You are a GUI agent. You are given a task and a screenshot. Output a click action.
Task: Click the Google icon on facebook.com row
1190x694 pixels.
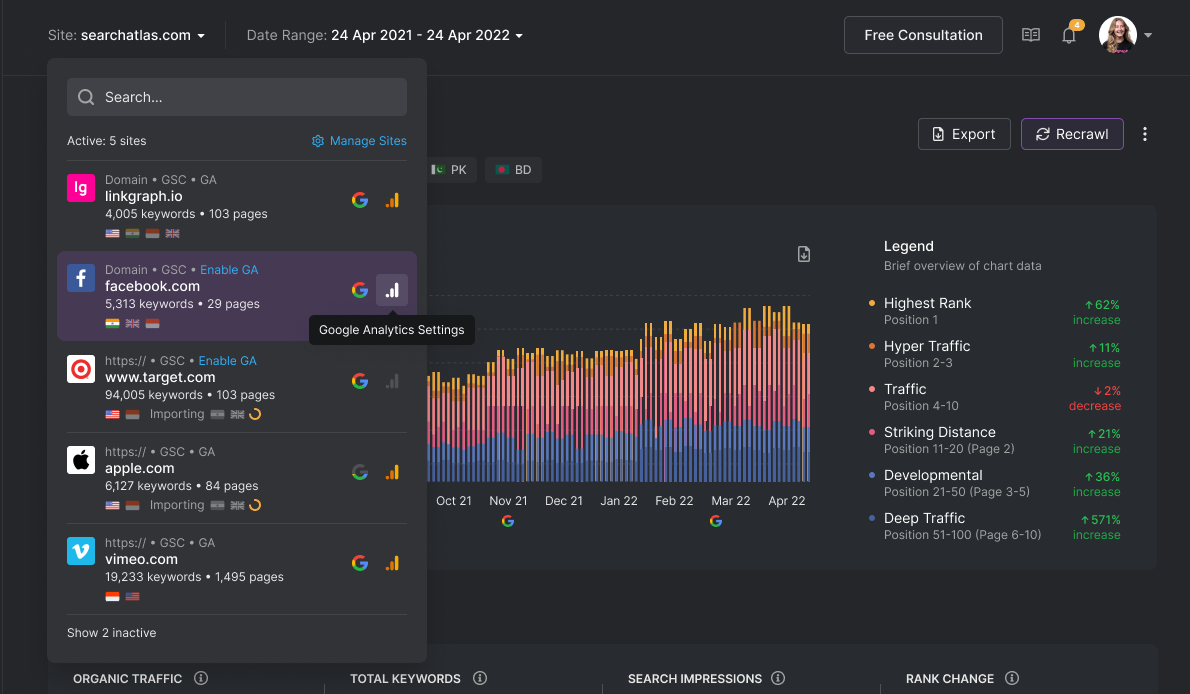point(360,290)
